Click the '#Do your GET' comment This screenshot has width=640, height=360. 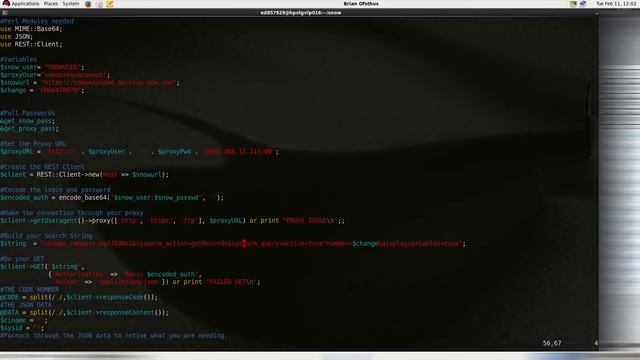22,259
